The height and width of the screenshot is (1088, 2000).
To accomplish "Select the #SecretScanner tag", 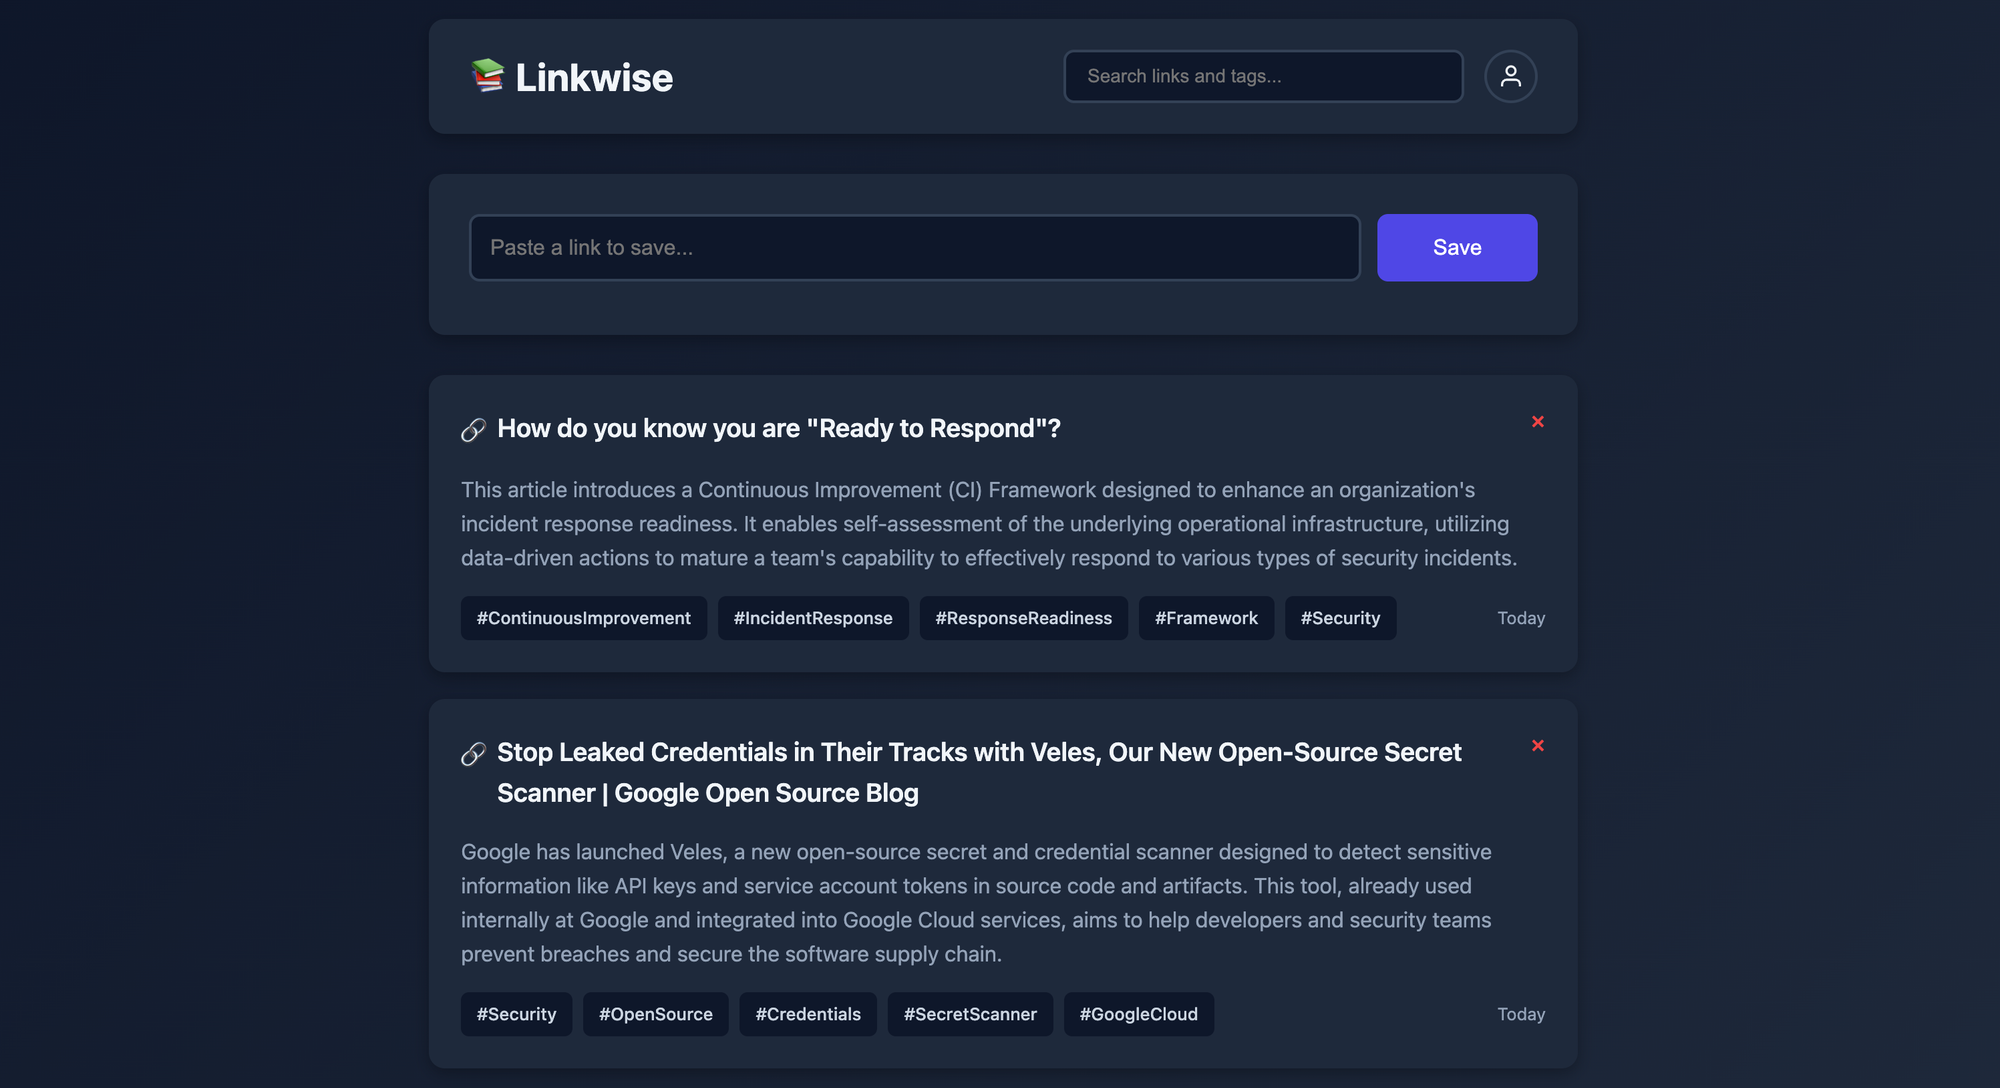I will (970, 1014).
